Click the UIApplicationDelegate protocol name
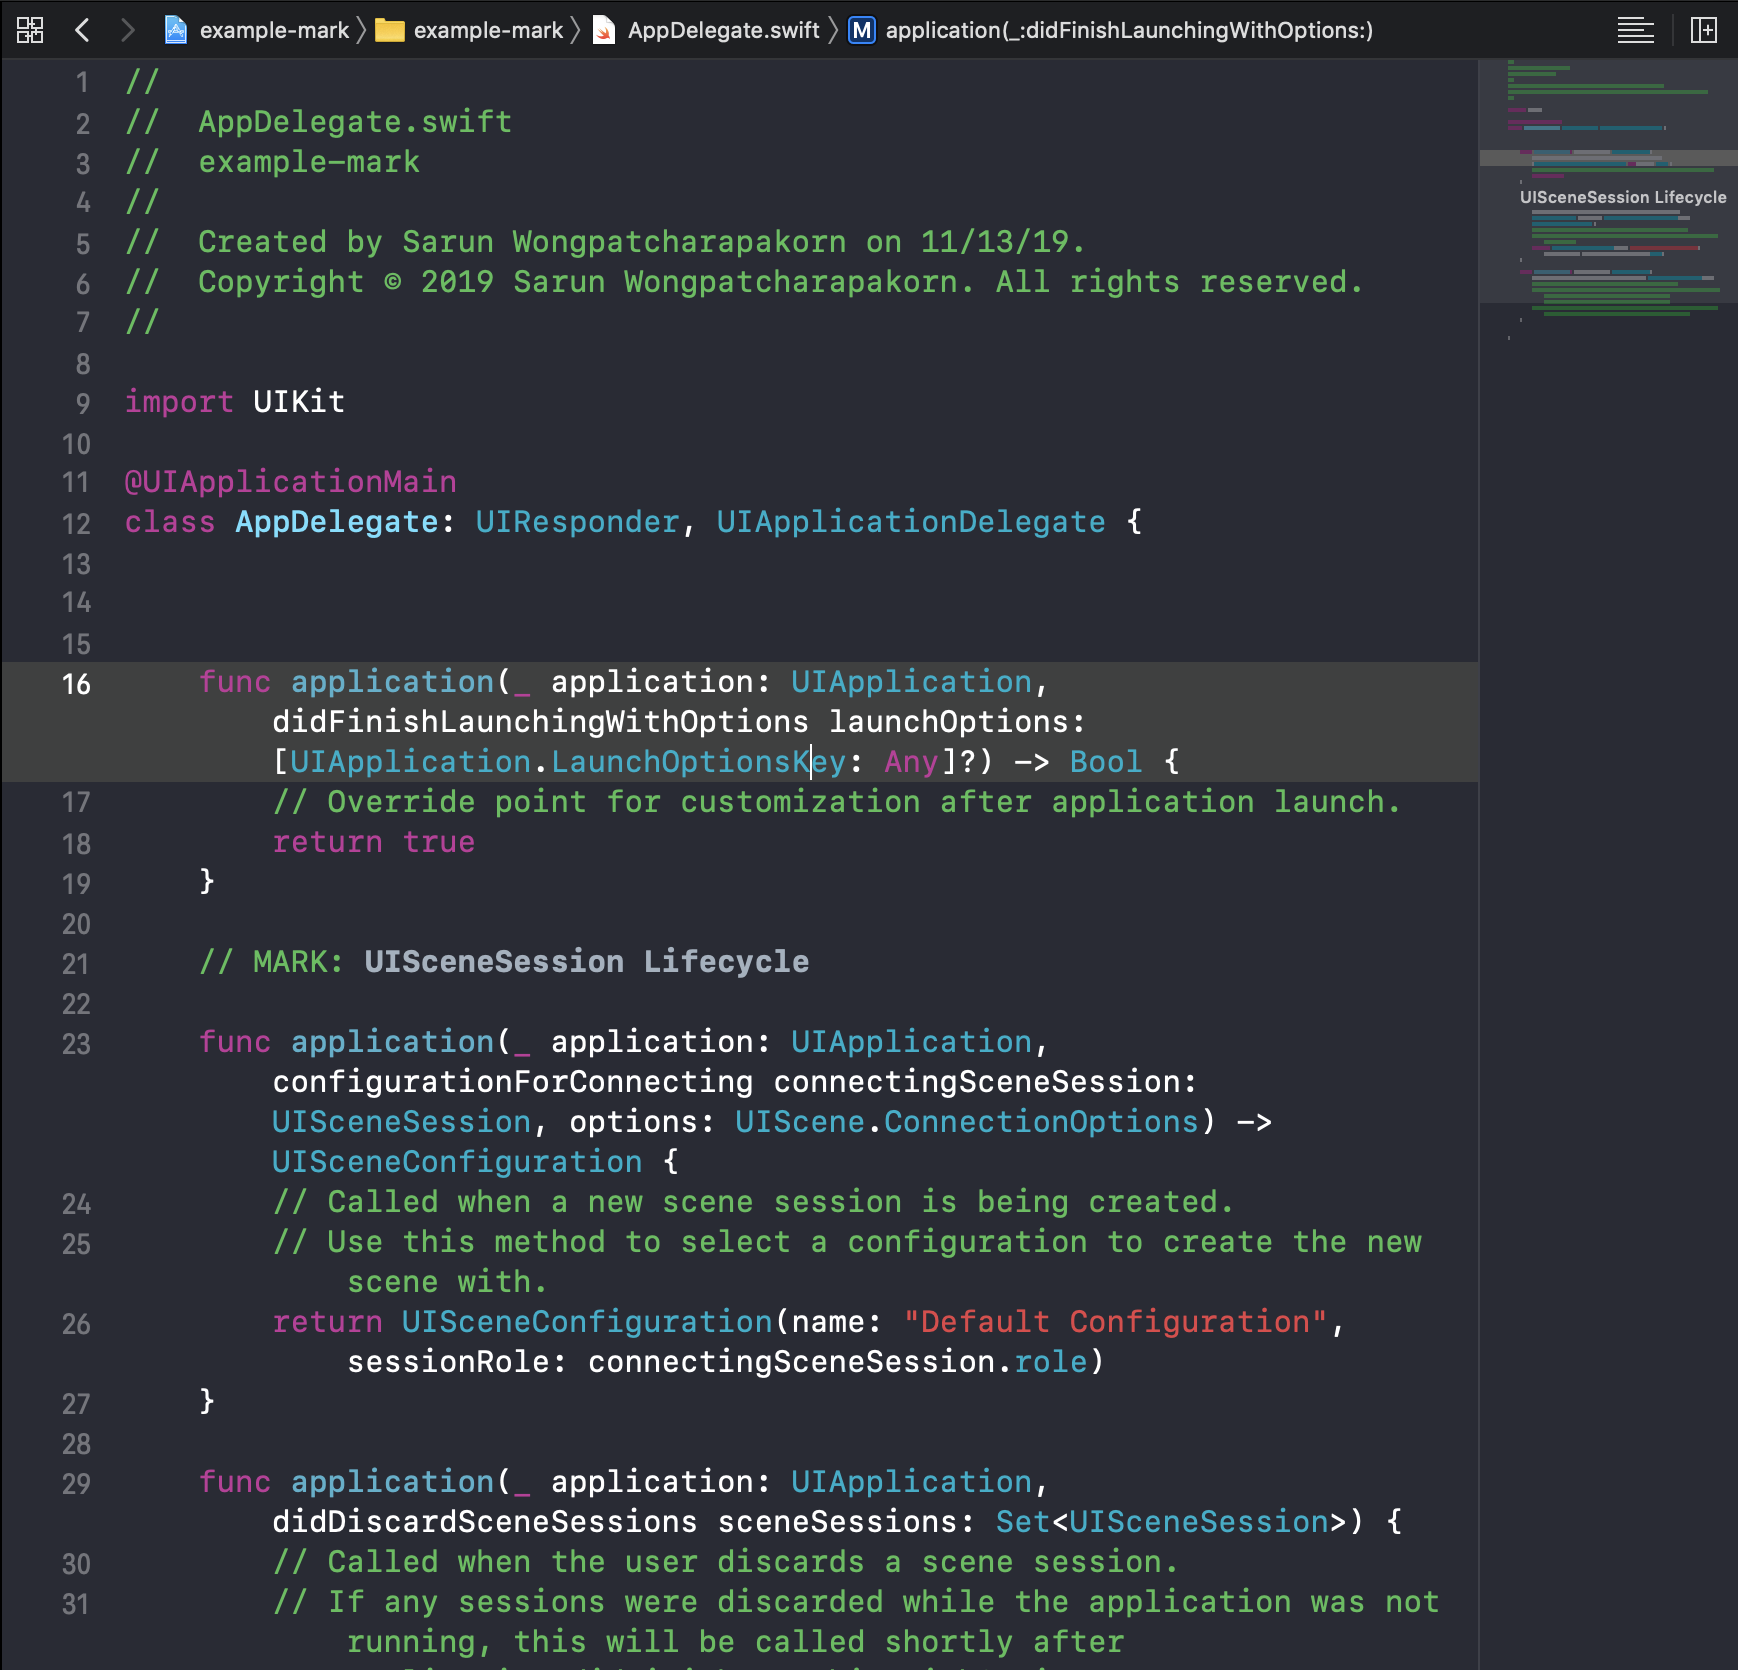 [910, 522]
